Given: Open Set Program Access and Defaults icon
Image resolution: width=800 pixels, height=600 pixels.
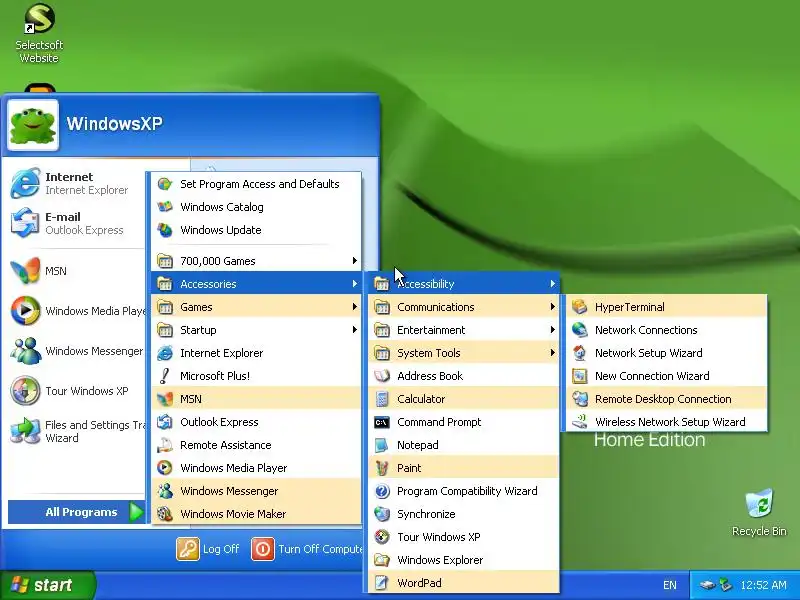Looking at the screenshot, I should coord(165,184).
